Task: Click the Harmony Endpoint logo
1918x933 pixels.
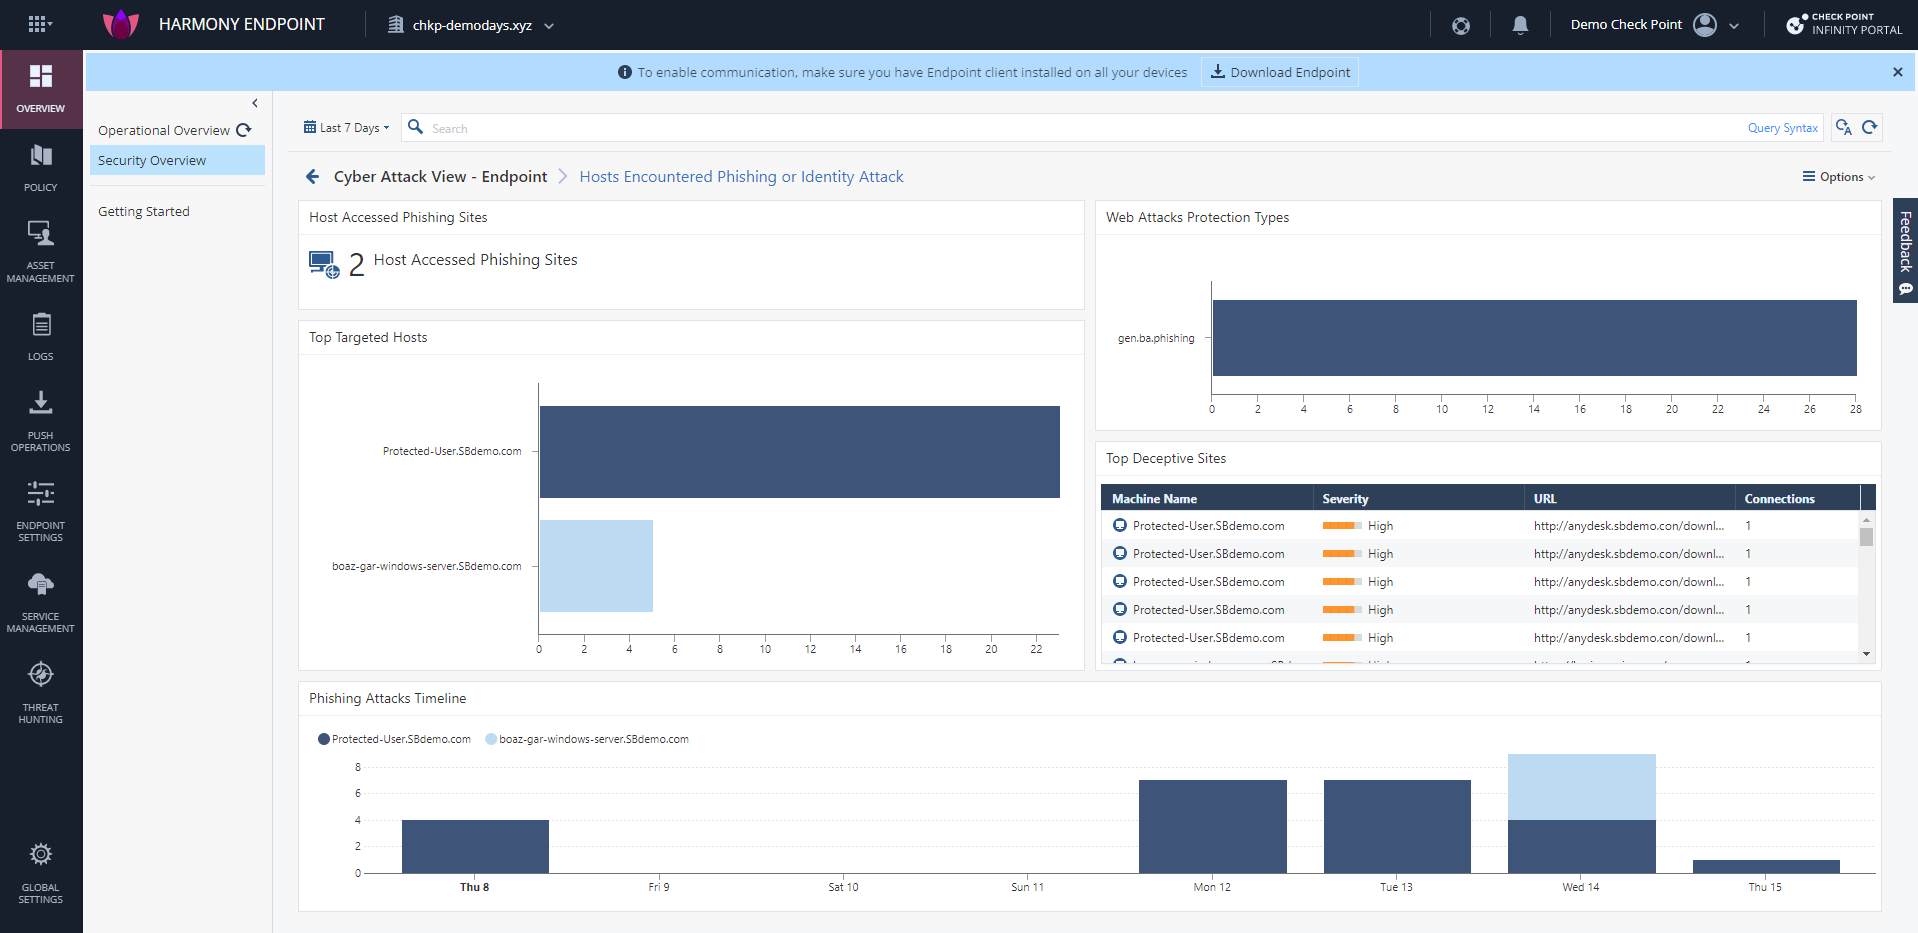Action: coord(121,24)
